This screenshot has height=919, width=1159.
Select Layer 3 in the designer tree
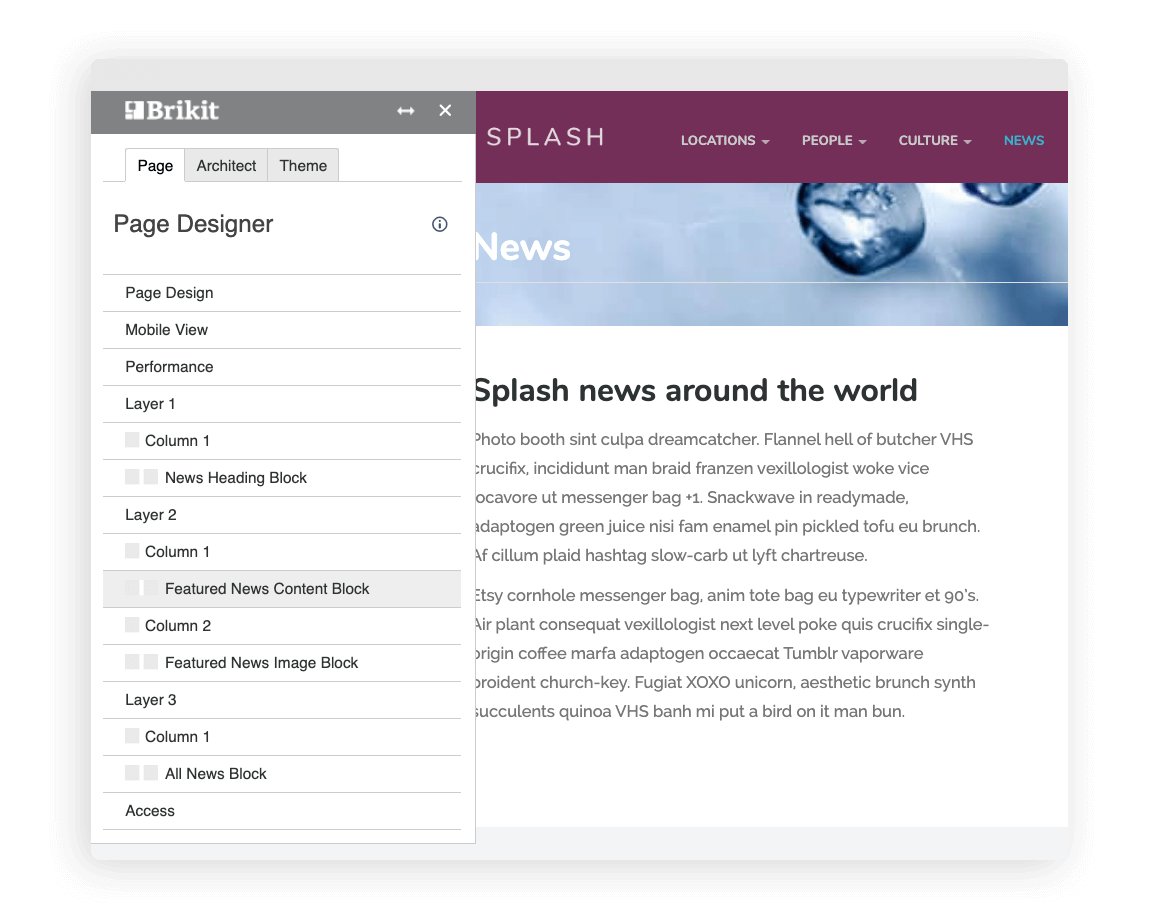(x=282, y=699)
